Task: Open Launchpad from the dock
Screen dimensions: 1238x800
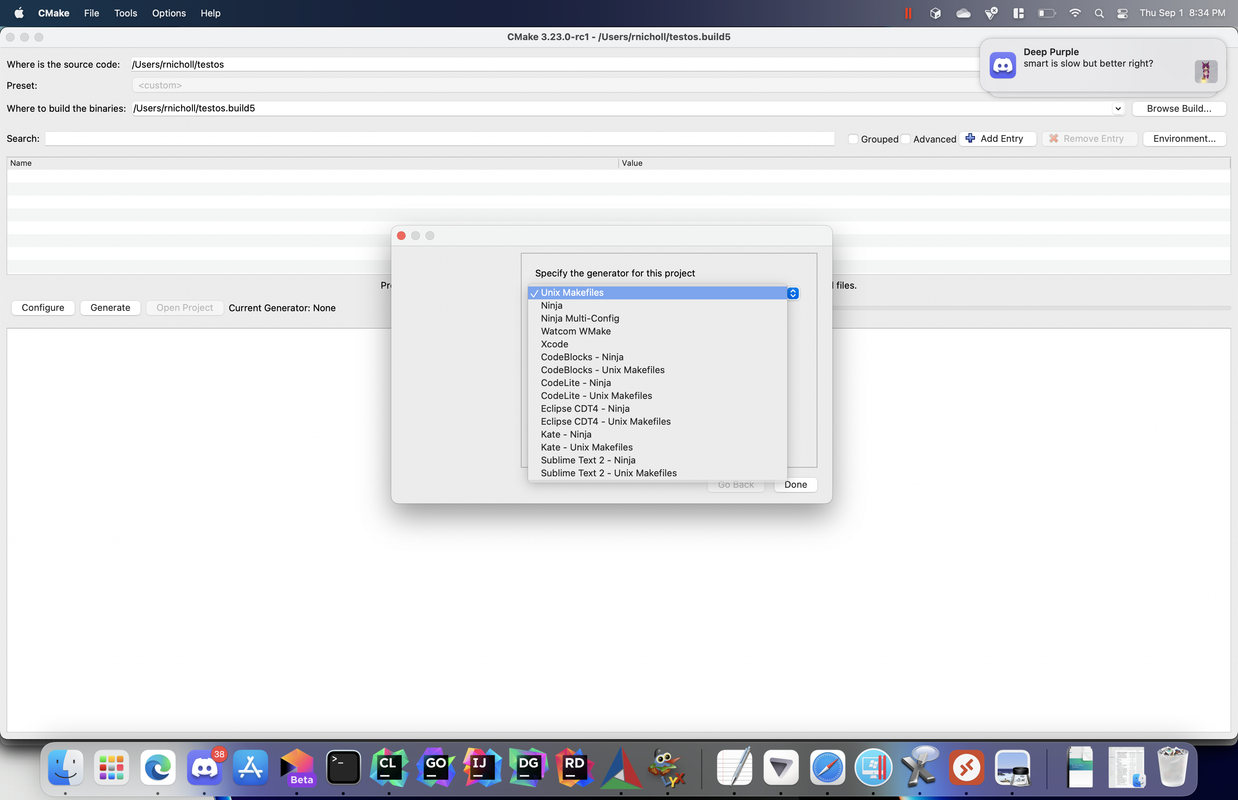Action: coord(111,768)
